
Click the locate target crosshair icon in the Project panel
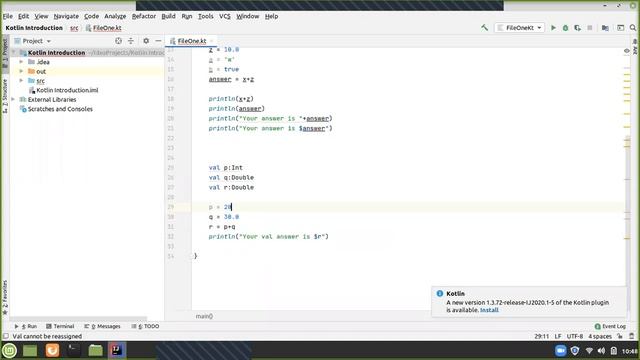point(118,41)
